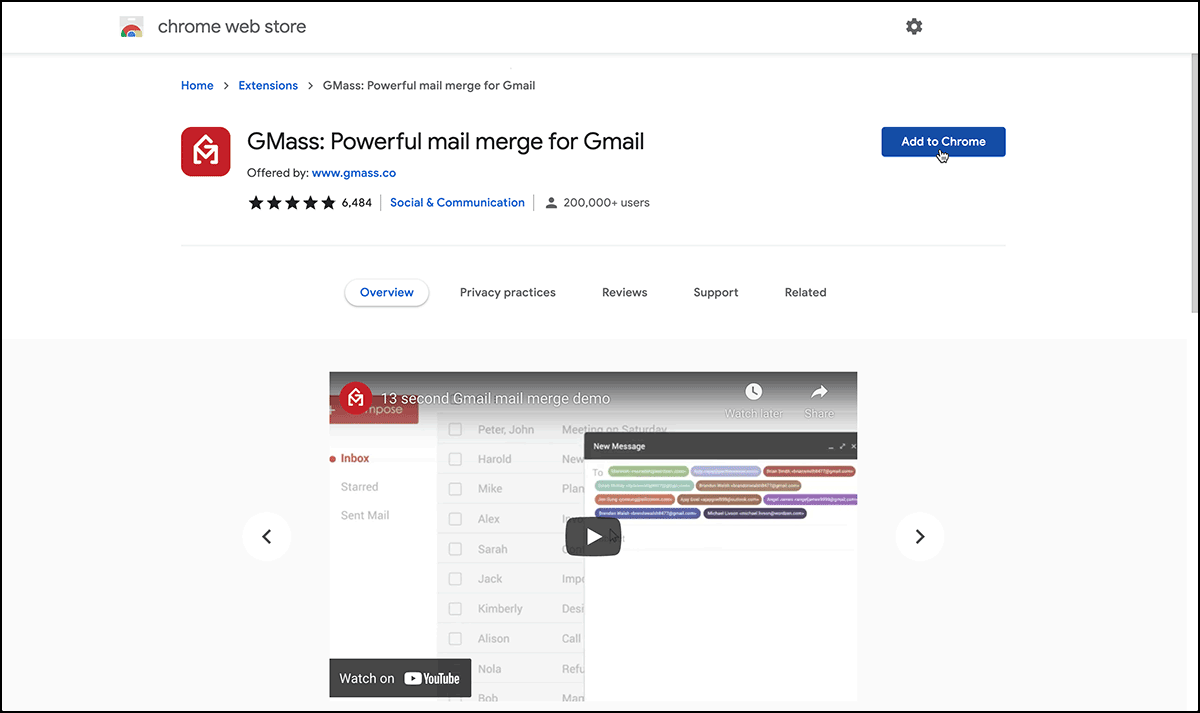Click the Share arrow icon on the video
The image size is (1200, 713).
pyautogui.click(x=819, y=391)
